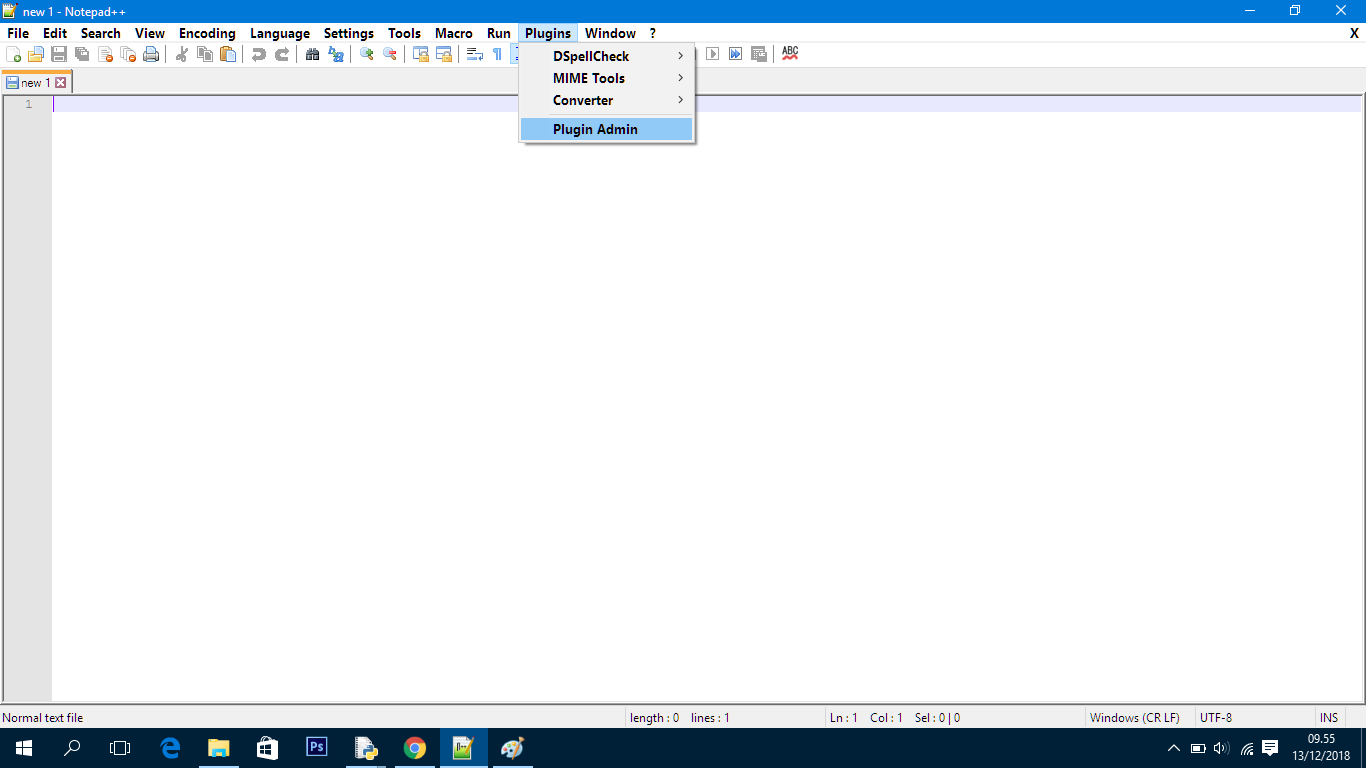Close the 'new 1' tab
Viewport: 1366px width, 768px height.
pyautogui.click(x=60, y=83)
